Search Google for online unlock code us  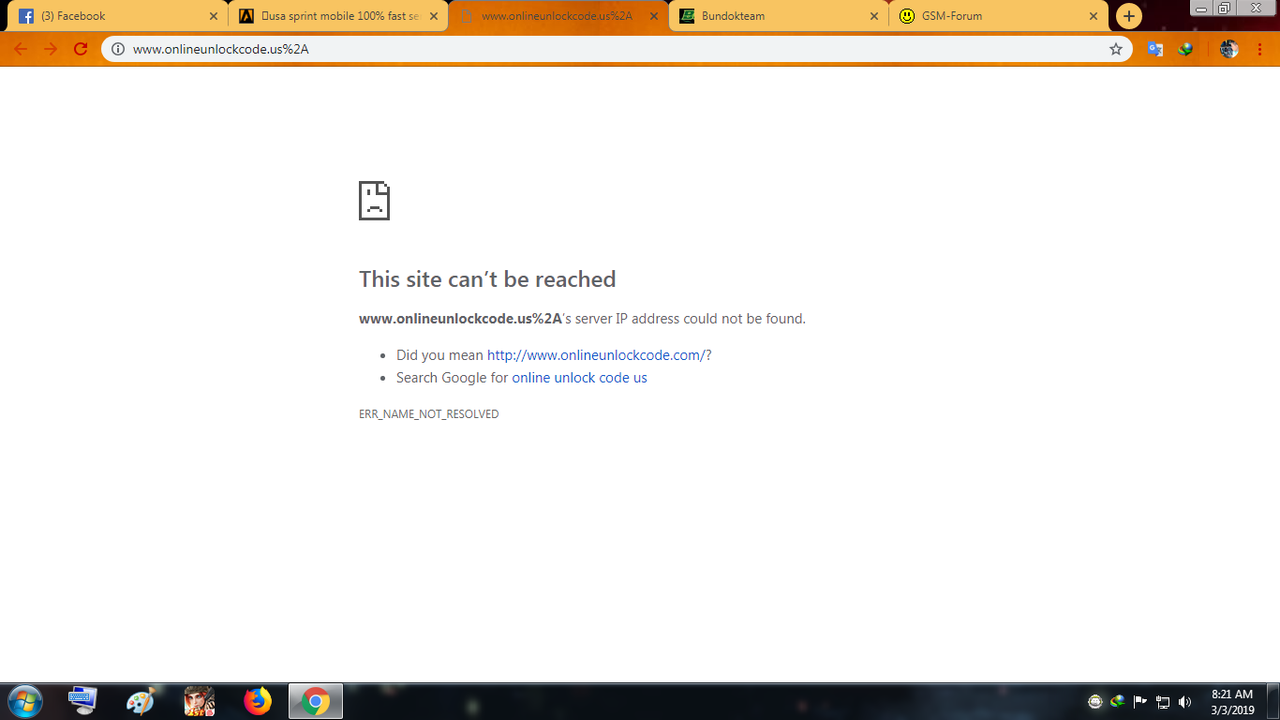tap(579, 378)
